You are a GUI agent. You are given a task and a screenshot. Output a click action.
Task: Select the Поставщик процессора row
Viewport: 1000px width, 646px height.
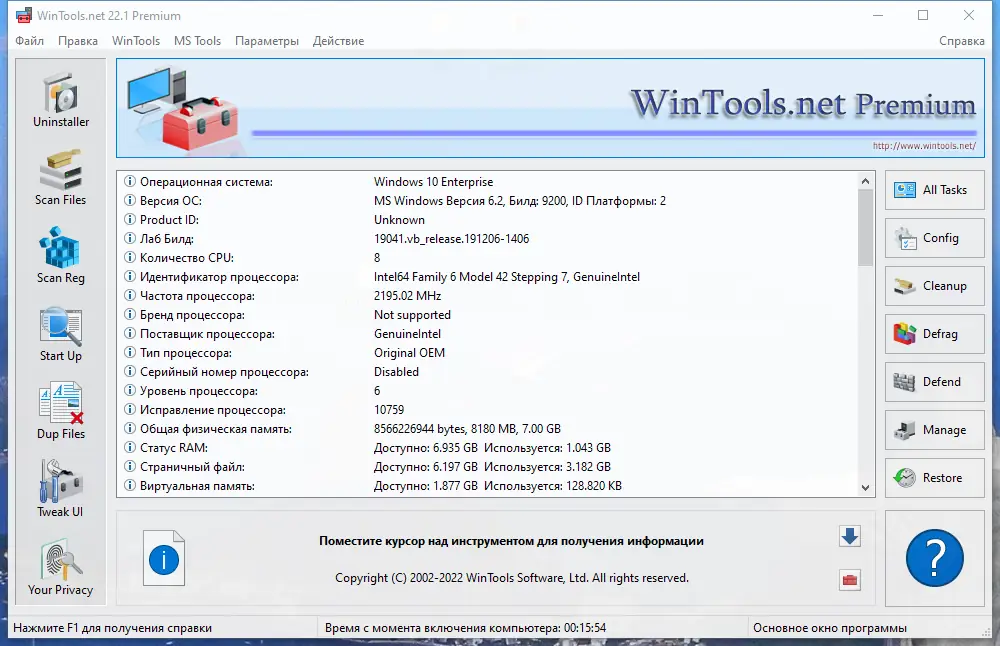[x=488, y=334]
